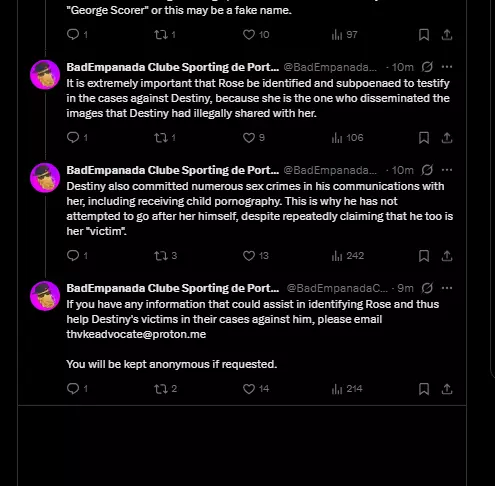
Task: Retweet the 'Destiny also committed' tweet
Action: 165,256
